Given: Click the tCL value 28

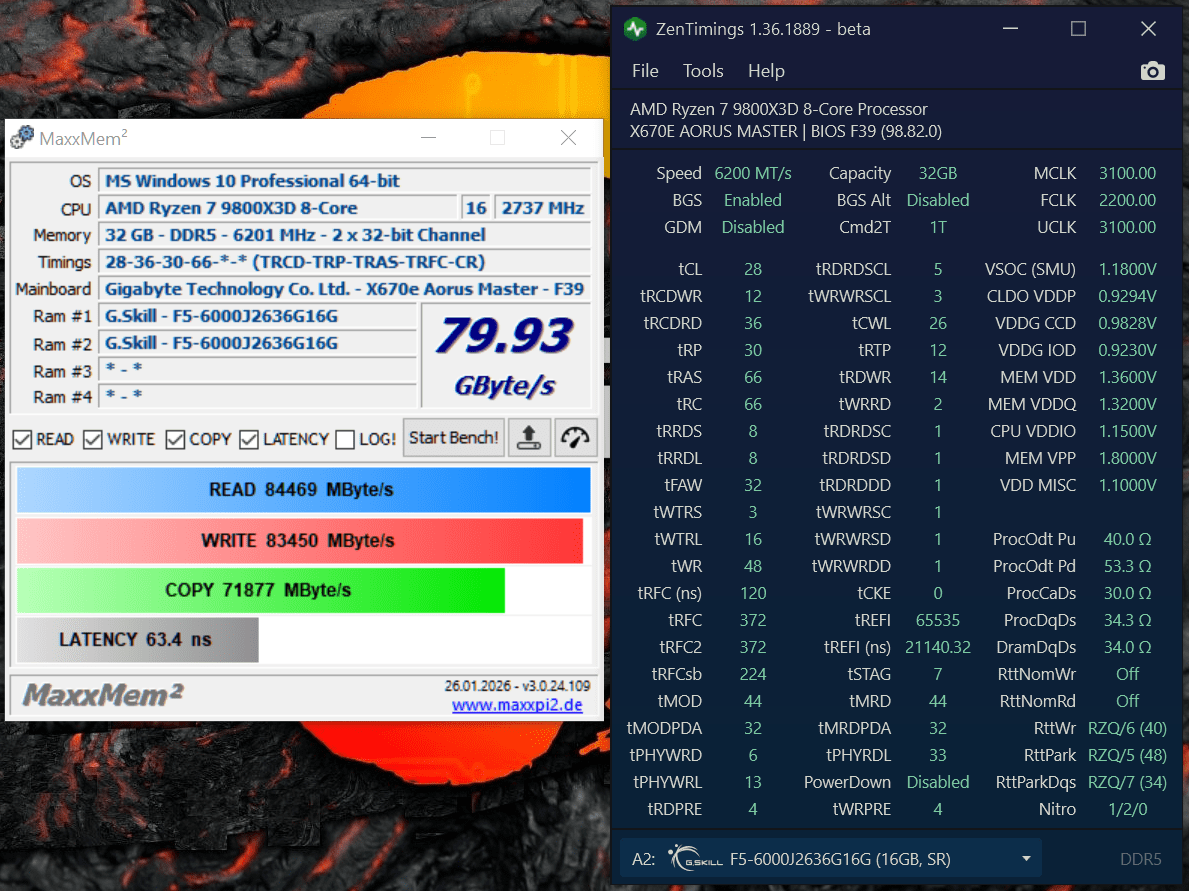Looking at the screenshot, I should 752,269.
